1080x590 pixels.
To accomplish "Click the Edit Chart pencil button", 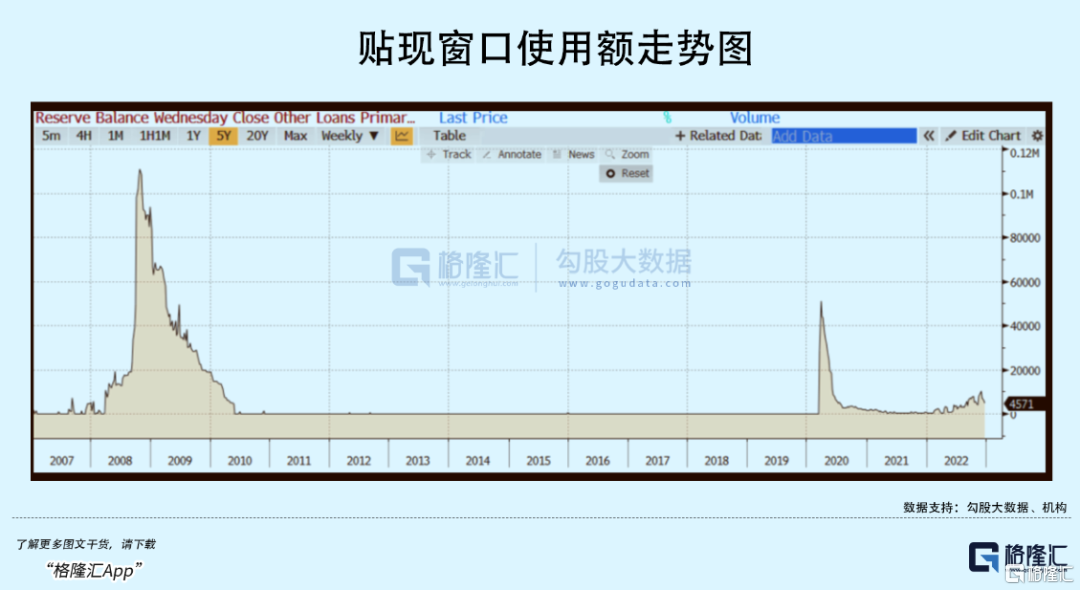I will pyautogui.click(x=984, y=136).
